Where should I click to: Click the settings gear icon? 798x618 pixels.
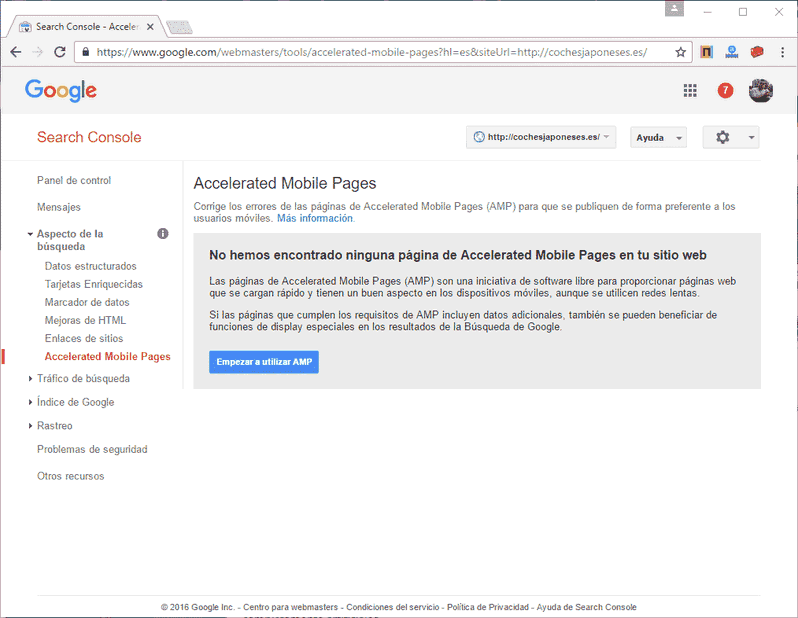(723, 137)
